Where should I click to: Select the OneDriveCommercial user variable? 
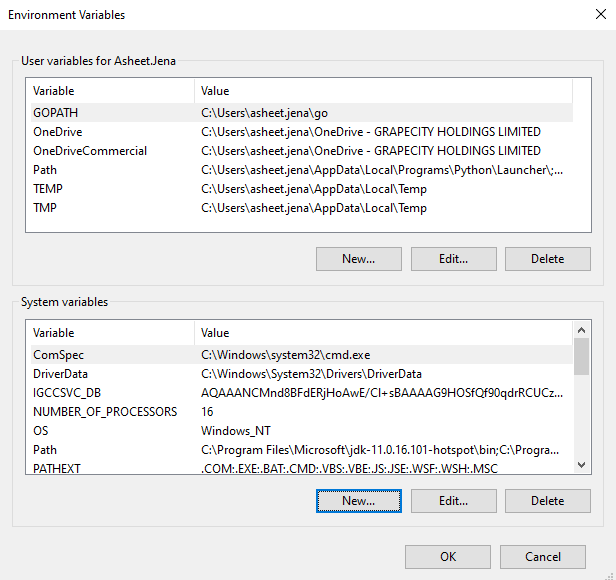tap(89, 151)
